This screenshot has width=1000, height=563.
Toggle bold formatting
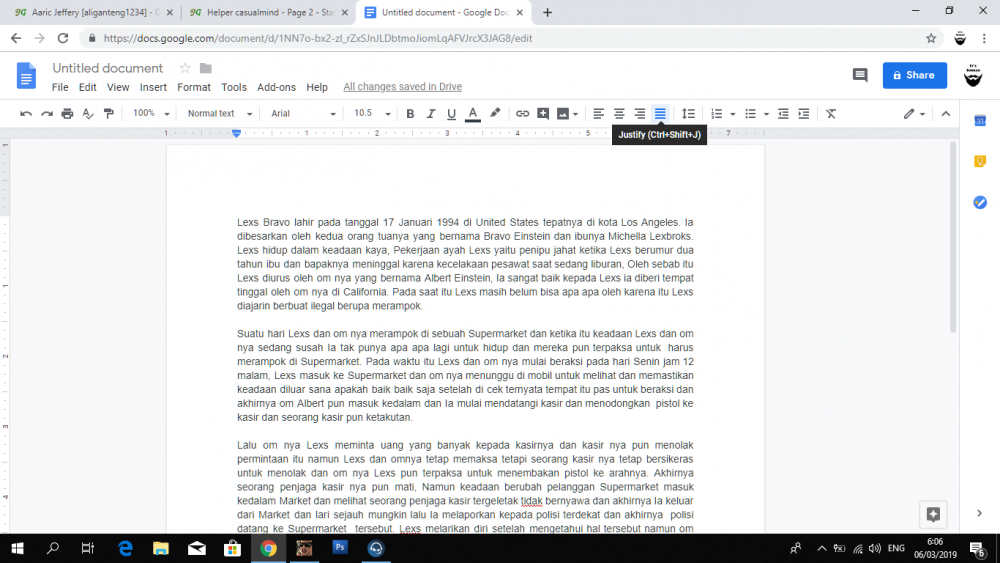[410, 113]
